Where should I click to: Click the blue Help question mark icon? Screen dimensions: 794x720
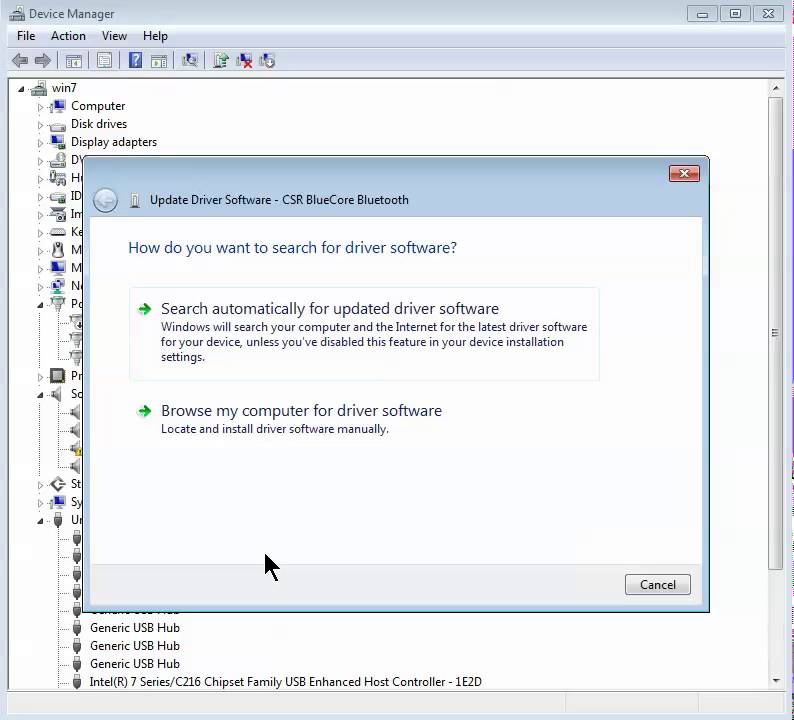pos(135,60)
